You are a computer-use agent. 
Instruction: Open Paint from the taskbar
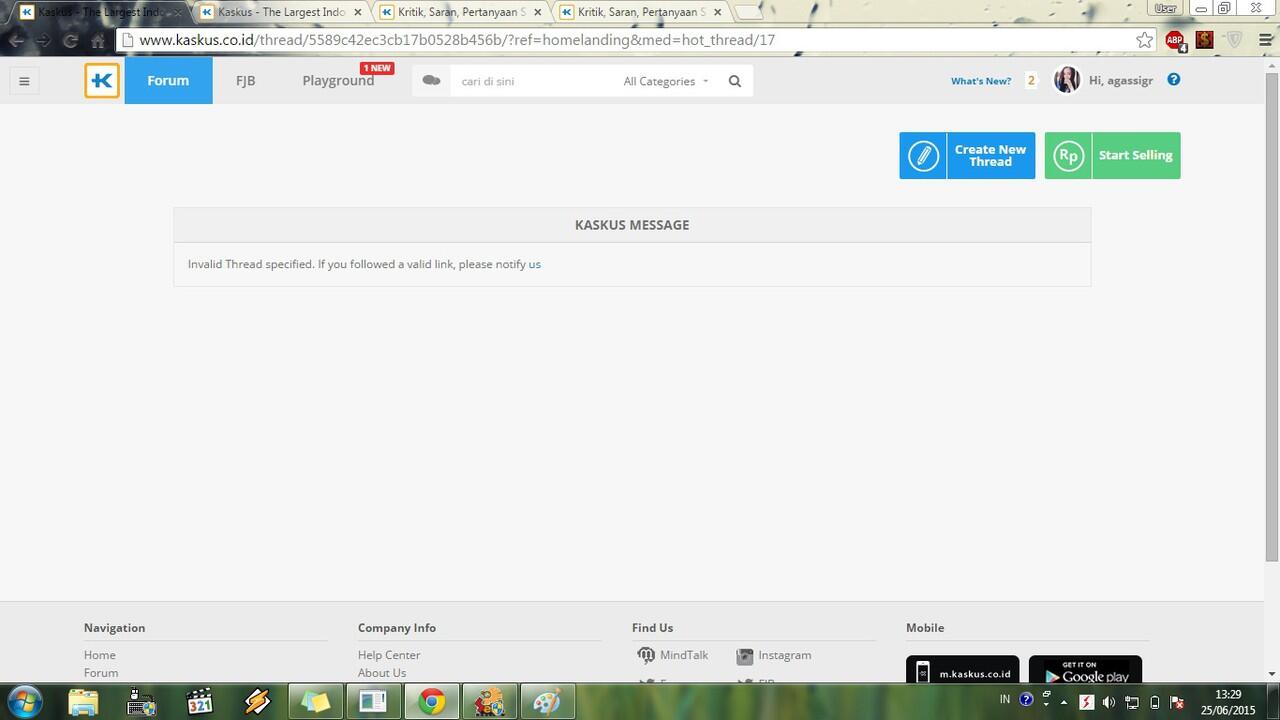click(547, 702)
